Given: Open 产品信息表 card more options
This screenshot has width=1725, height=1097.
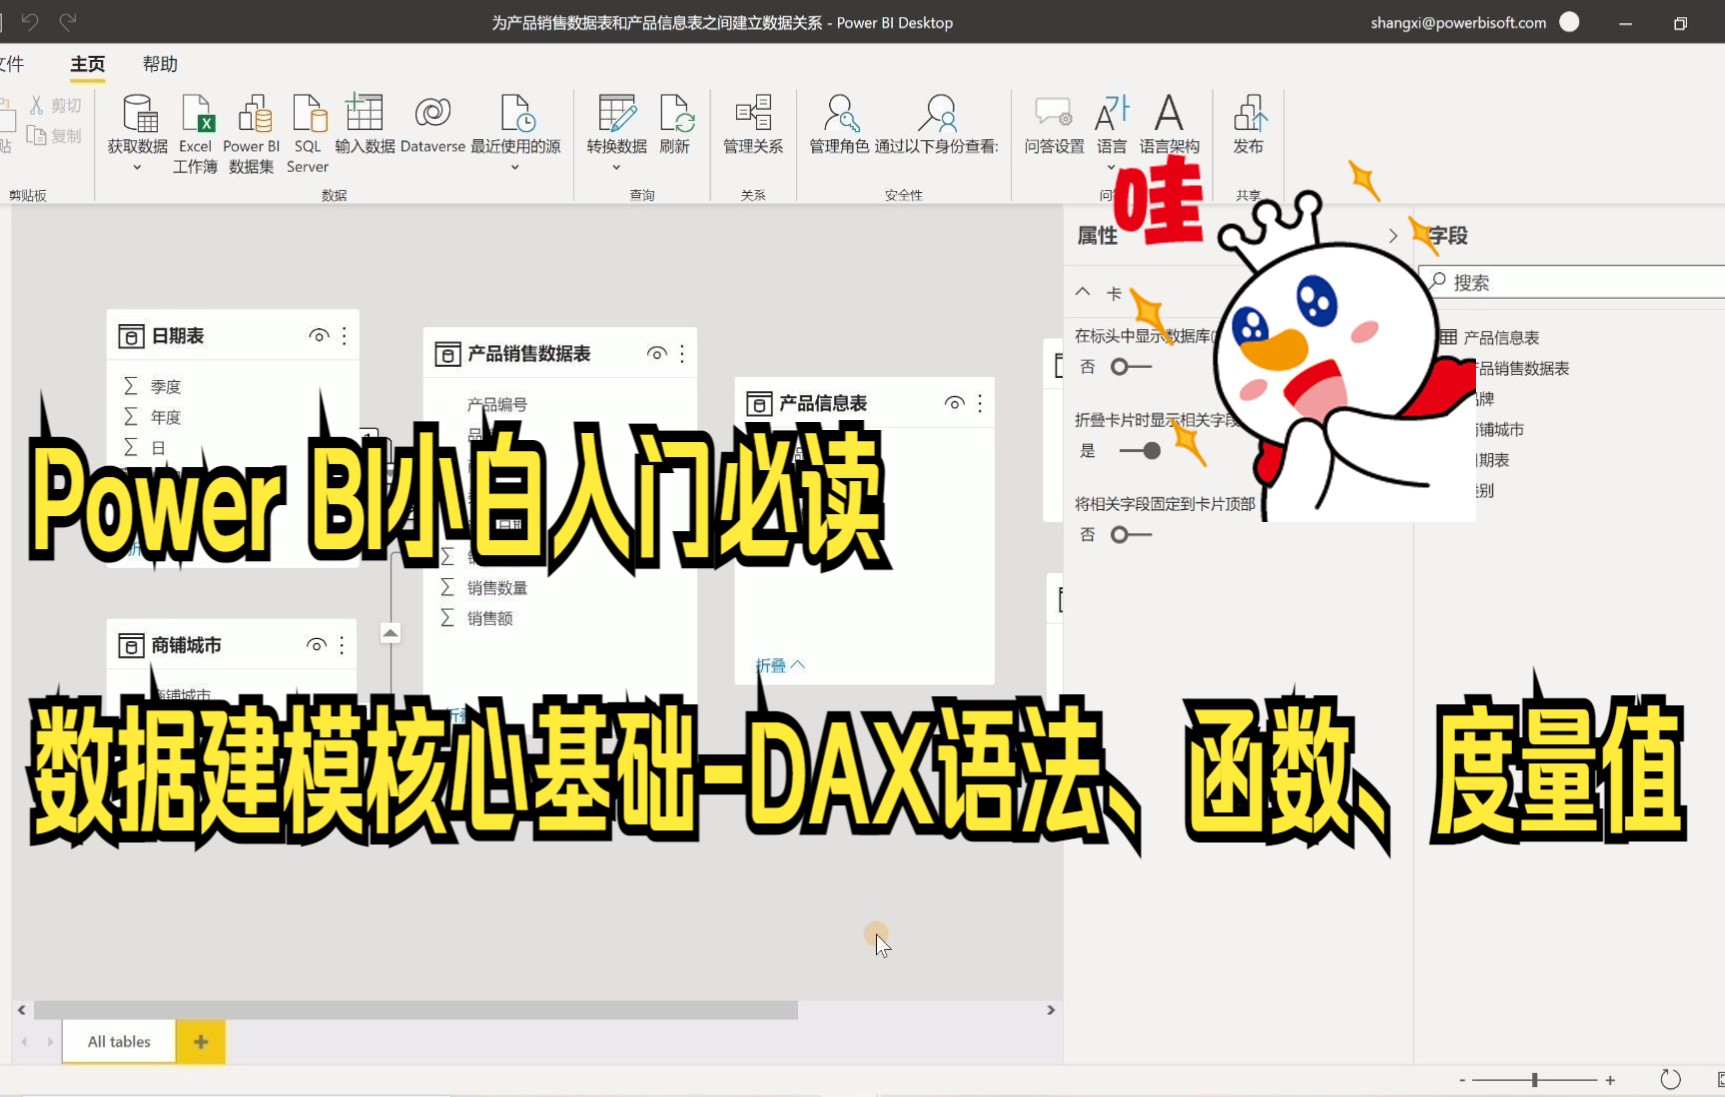Looking at the screenshot, I should [x=980, y=403].
